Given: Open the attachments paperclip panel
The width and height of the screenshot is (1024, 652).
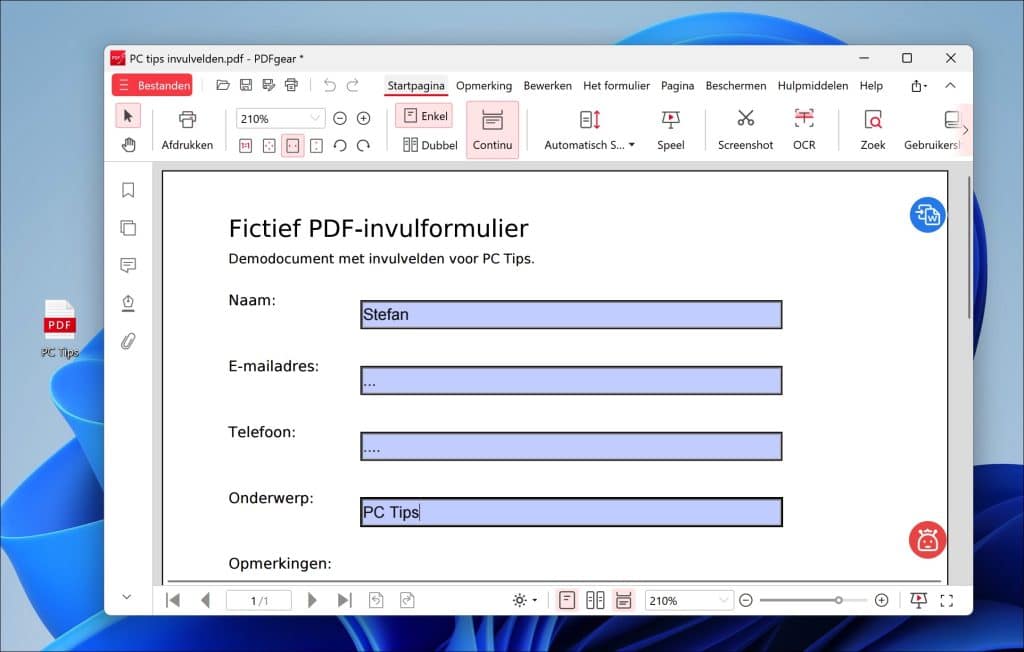Looking at the screenshot, I should [128, 341].
